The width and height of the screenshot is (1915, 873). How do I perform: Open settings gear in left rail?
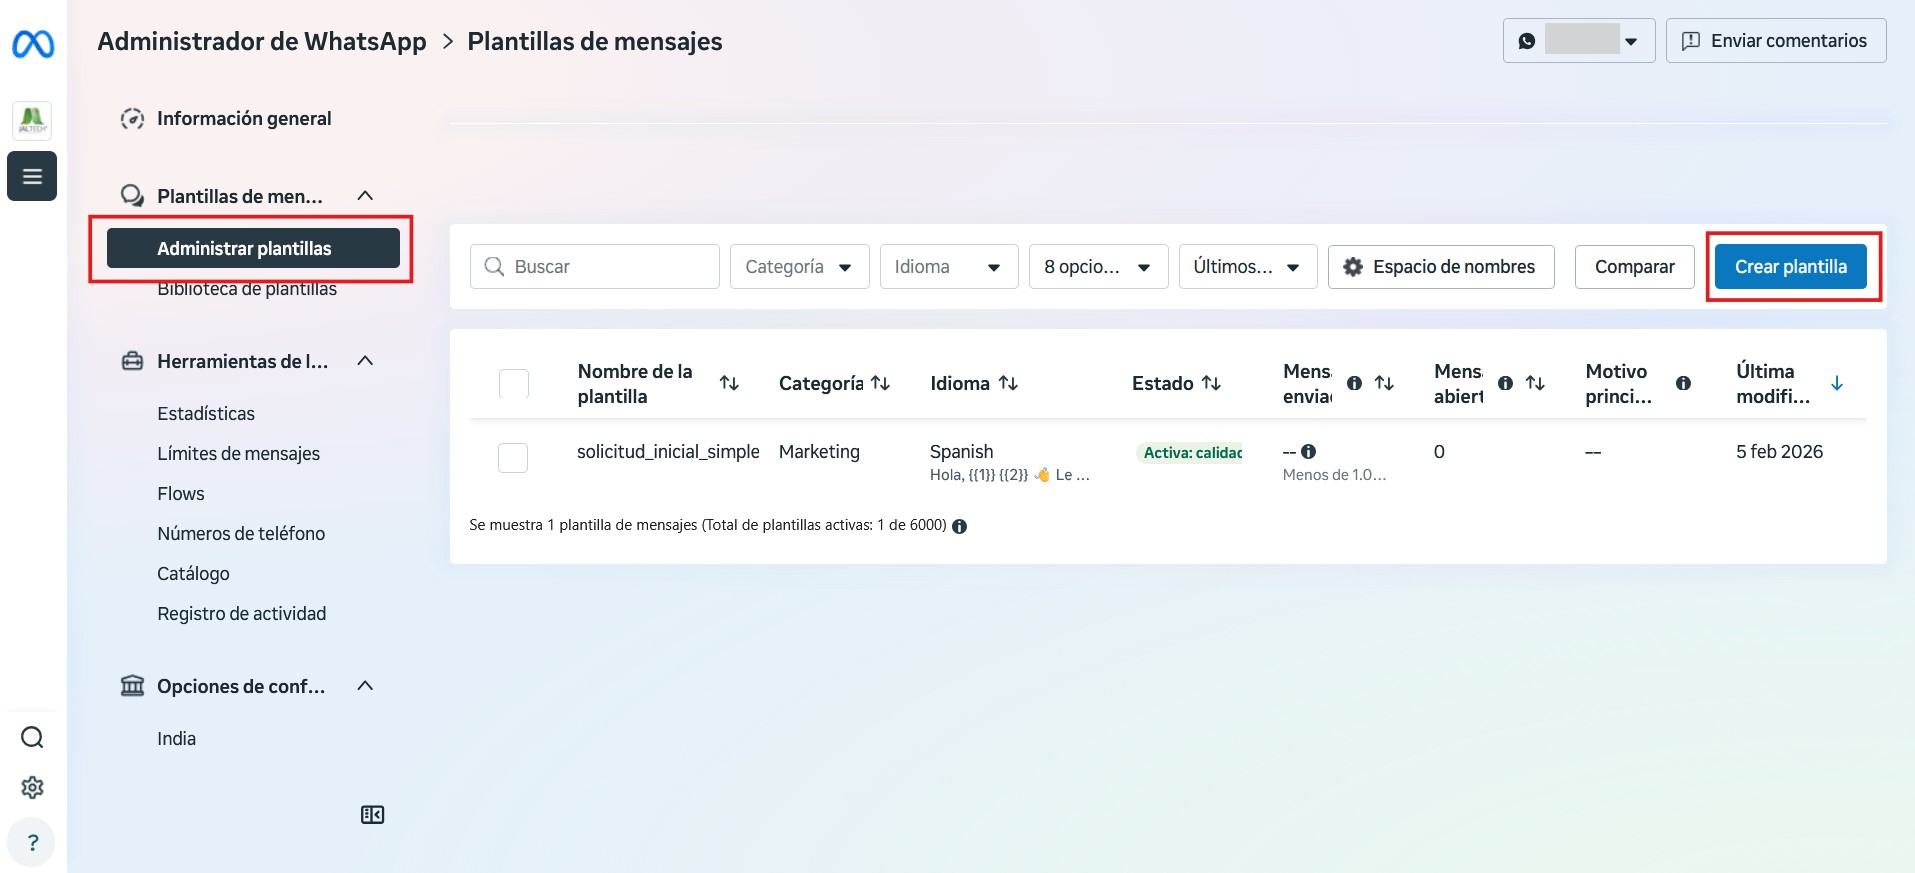pos(32,787)
